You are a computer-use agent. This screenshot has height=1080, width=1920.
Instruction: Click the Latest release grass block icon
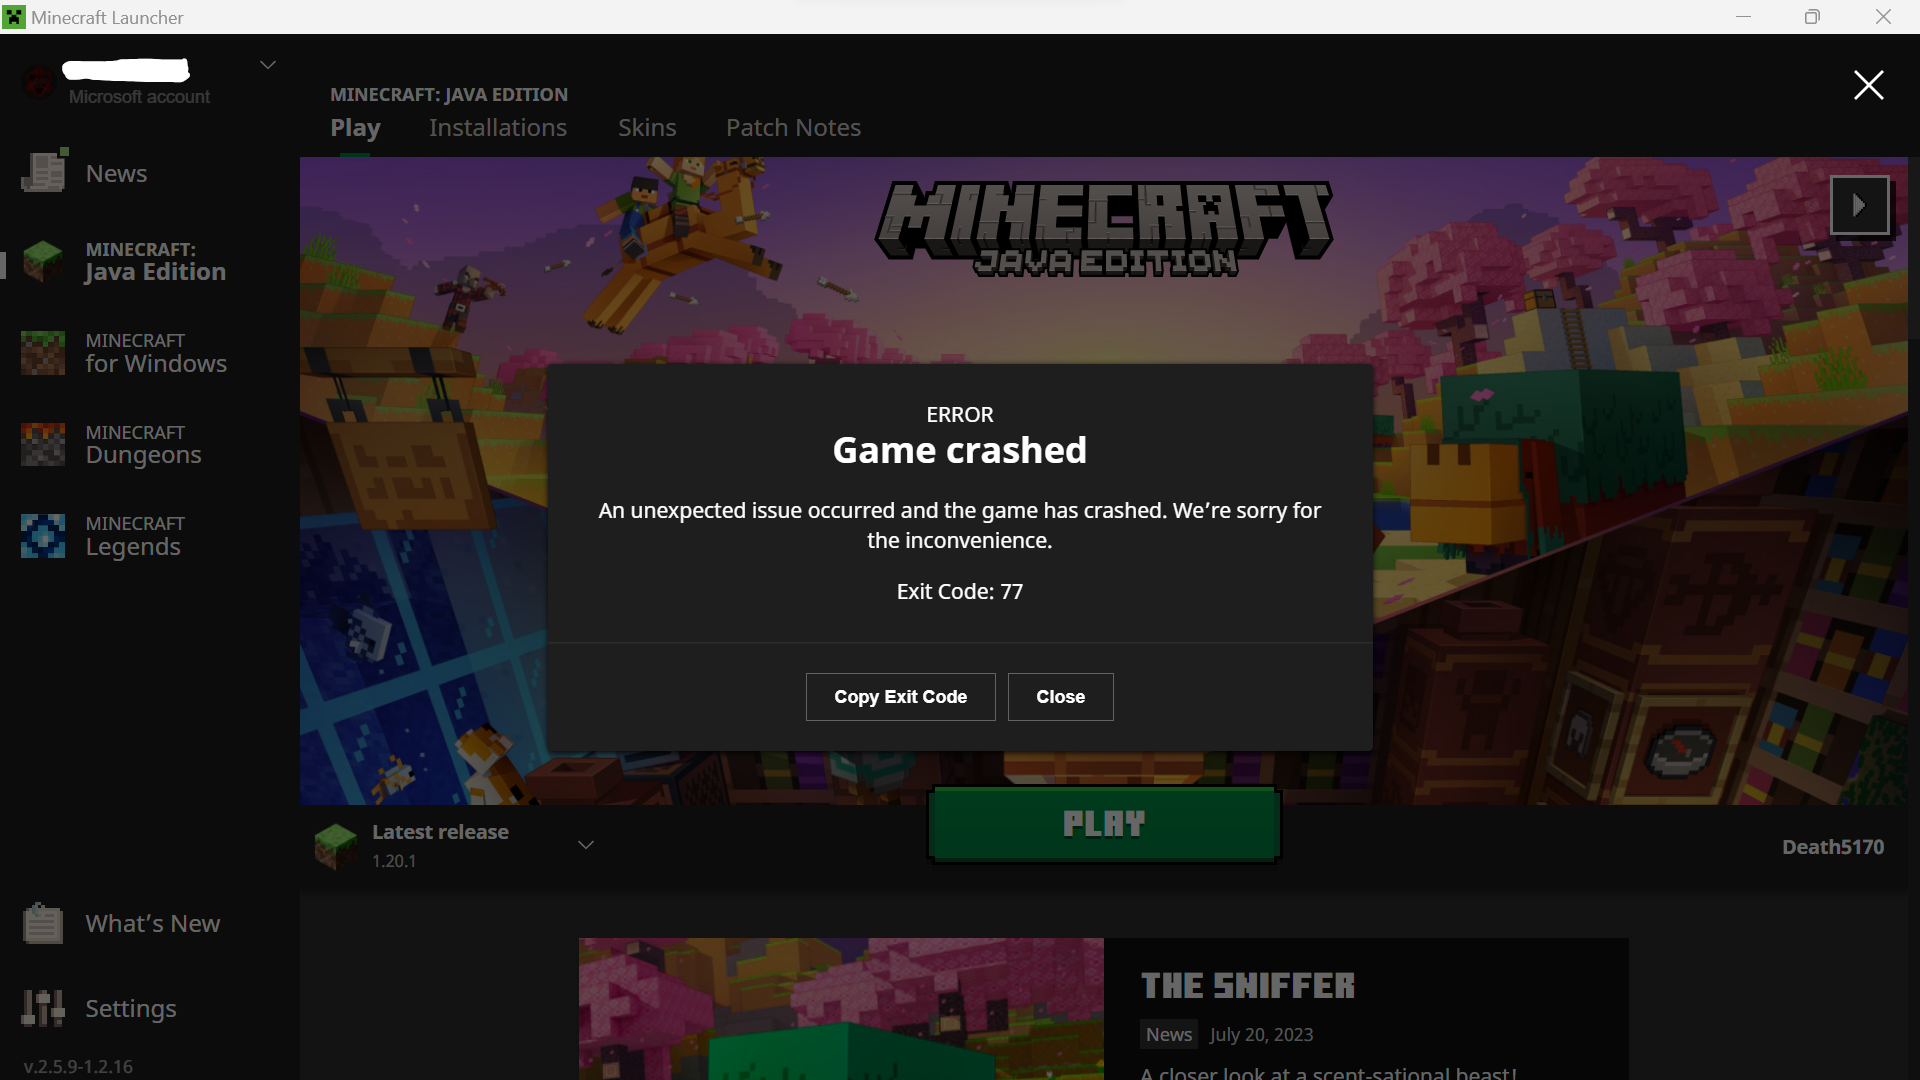click(336, 846)
